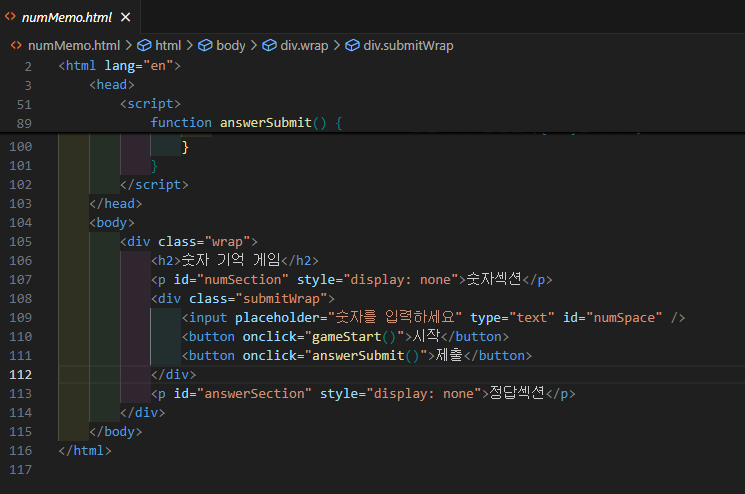Open the div.wrap breadcrumb segment
The width and height of the screenshot is (745, 494).
(304, 45)
